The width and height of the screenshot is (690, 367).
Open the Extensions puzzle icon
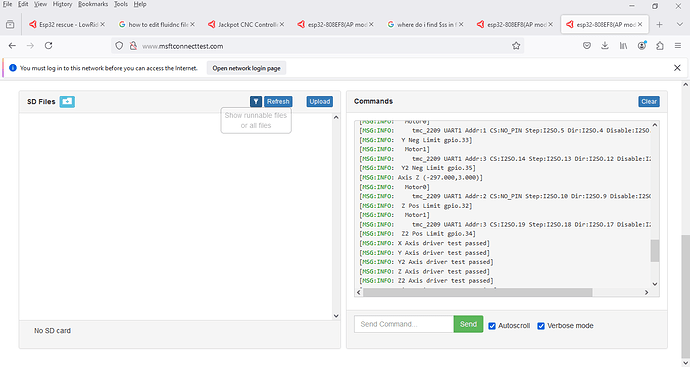click(x=660, y=46)
